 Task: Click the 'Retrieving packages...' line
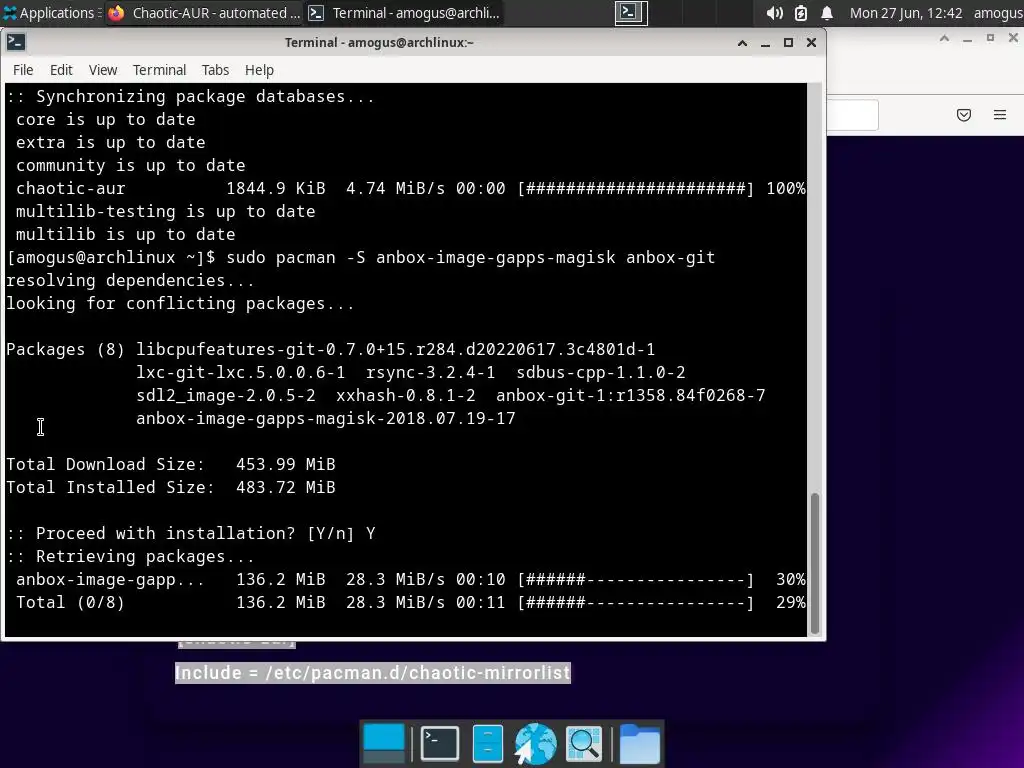click(x=131, y=556)
